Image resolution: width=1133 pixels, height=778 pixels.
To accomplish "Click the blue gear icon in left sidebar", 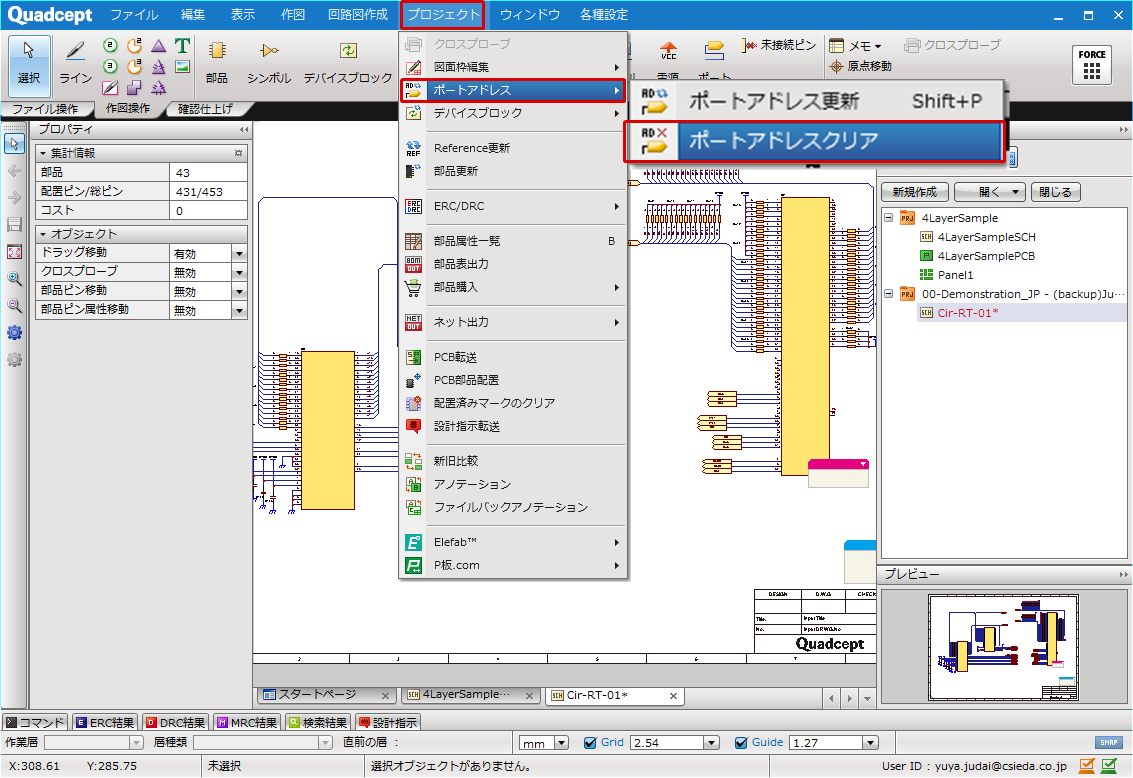I will point(14,332).
